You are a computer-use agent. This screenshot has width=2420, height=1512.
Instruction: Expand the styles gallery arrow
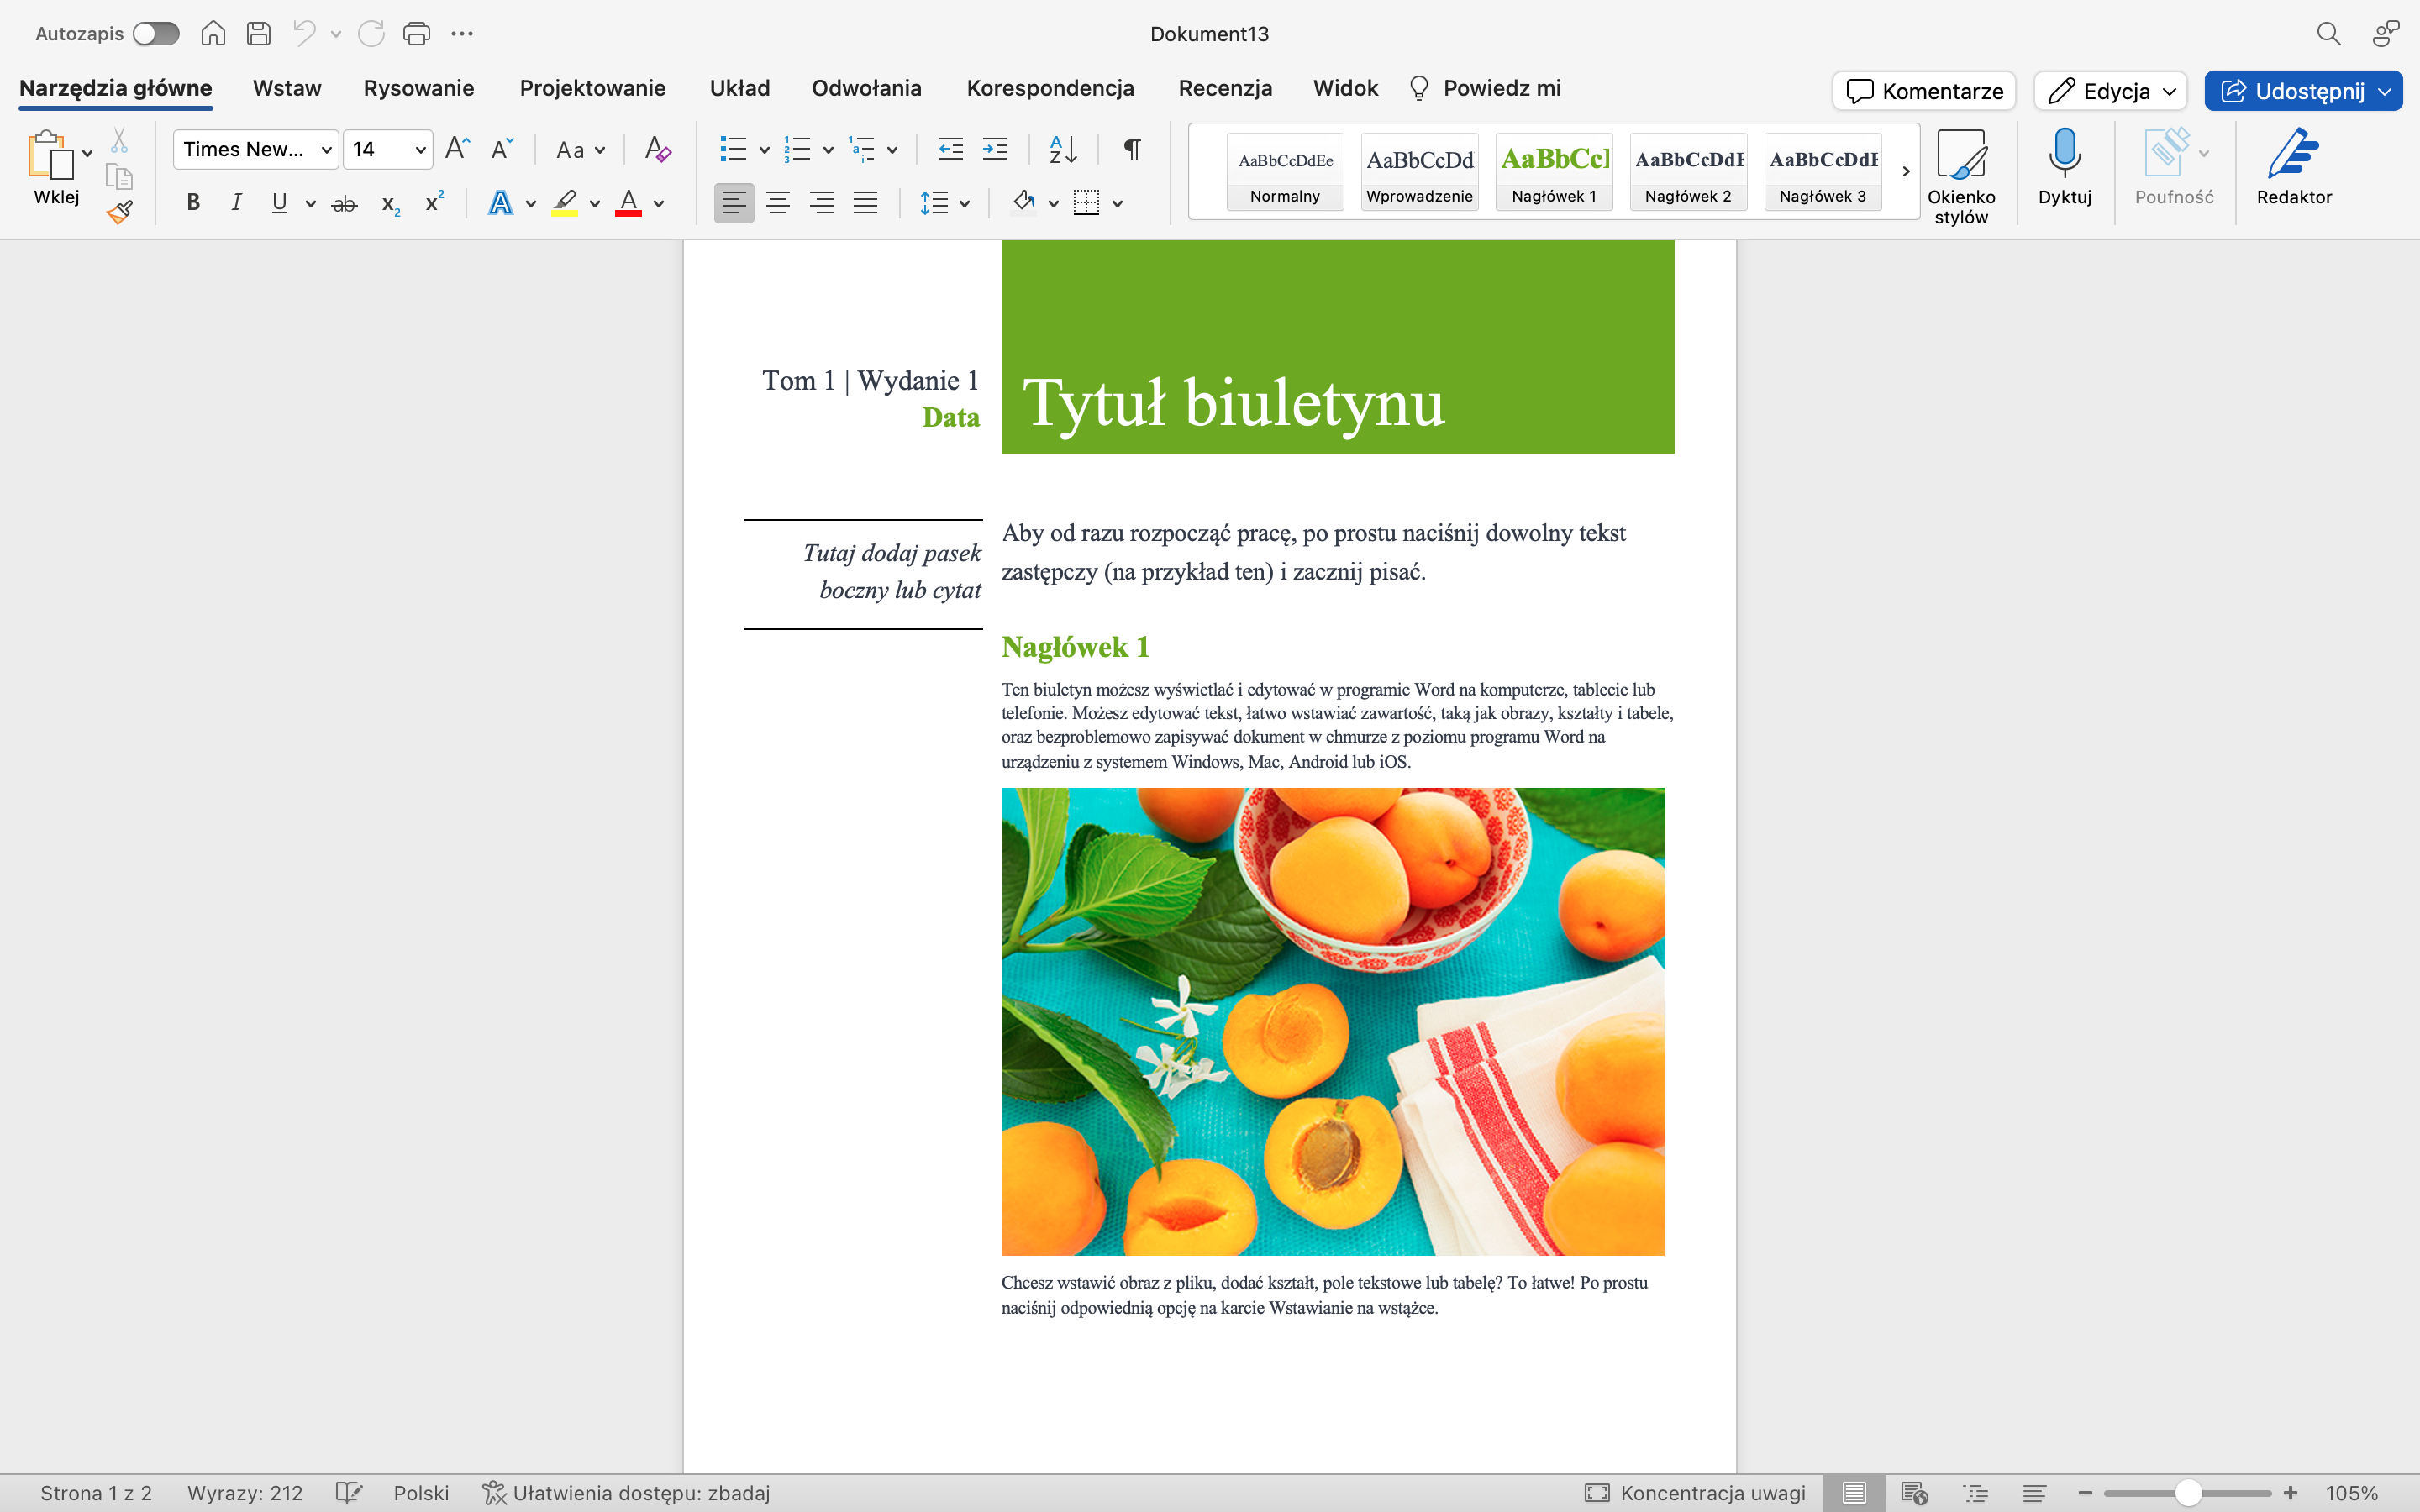[x=1906, y=171]
